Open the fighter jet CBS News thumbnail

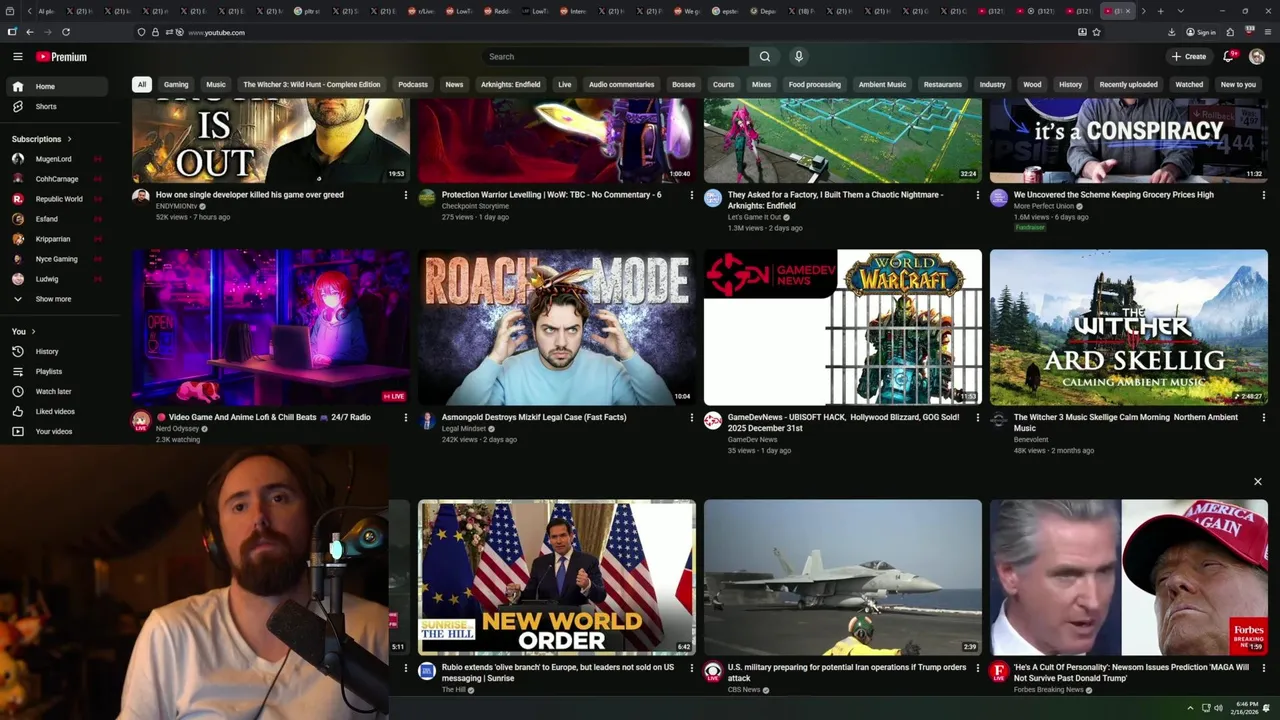(843, 577)
